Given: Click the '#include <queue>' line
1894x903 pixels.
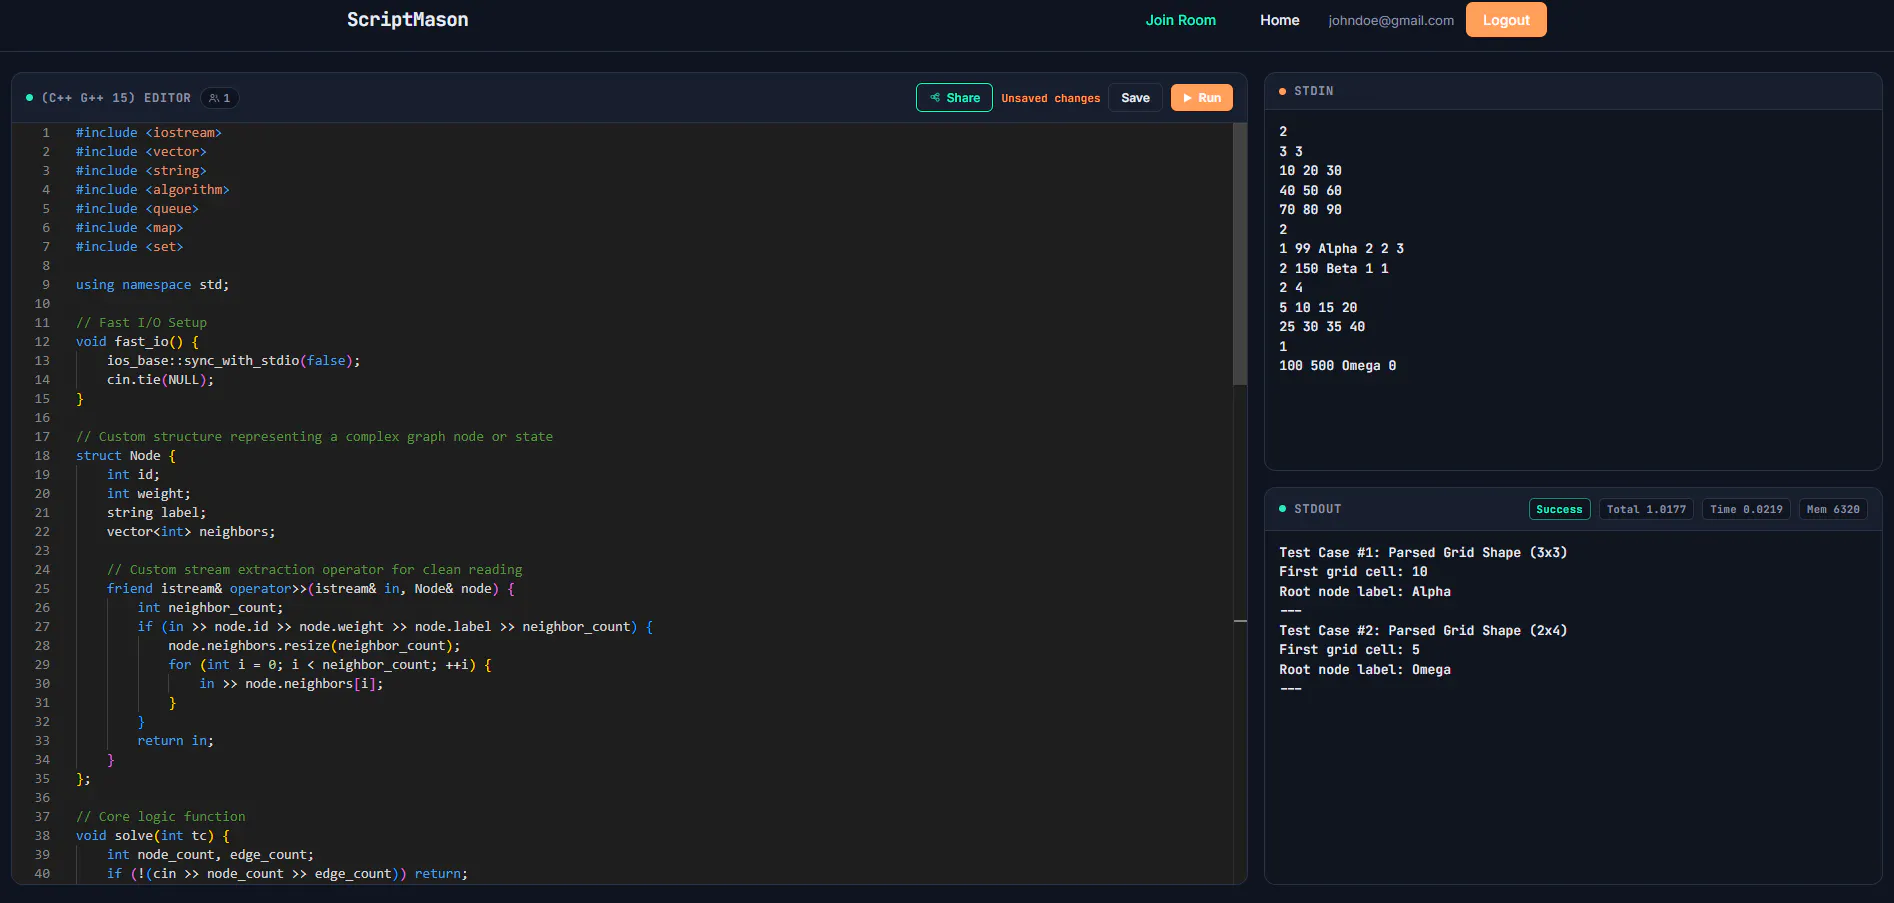Looking at the screenshot, I should [x=137, y=209].
